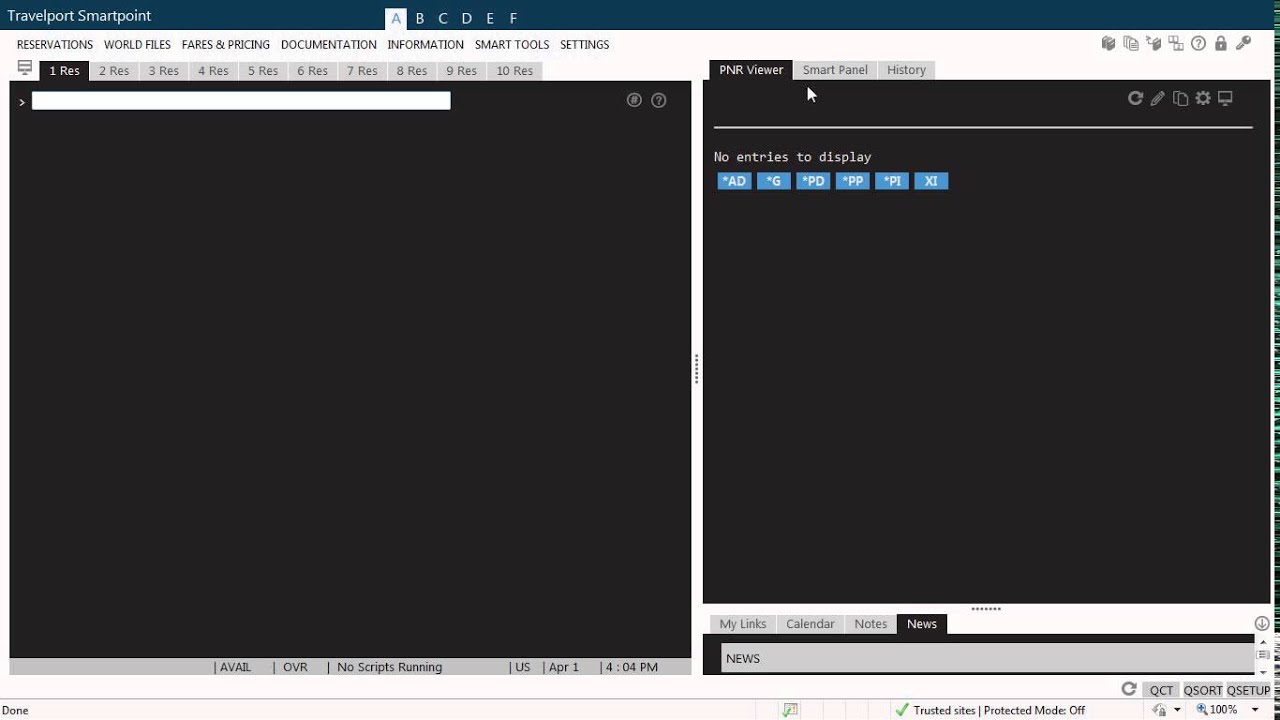Click the circular down-arrow icon beside News tab
Viewport: 1280px width, 720px height.
pos(1262,623)
